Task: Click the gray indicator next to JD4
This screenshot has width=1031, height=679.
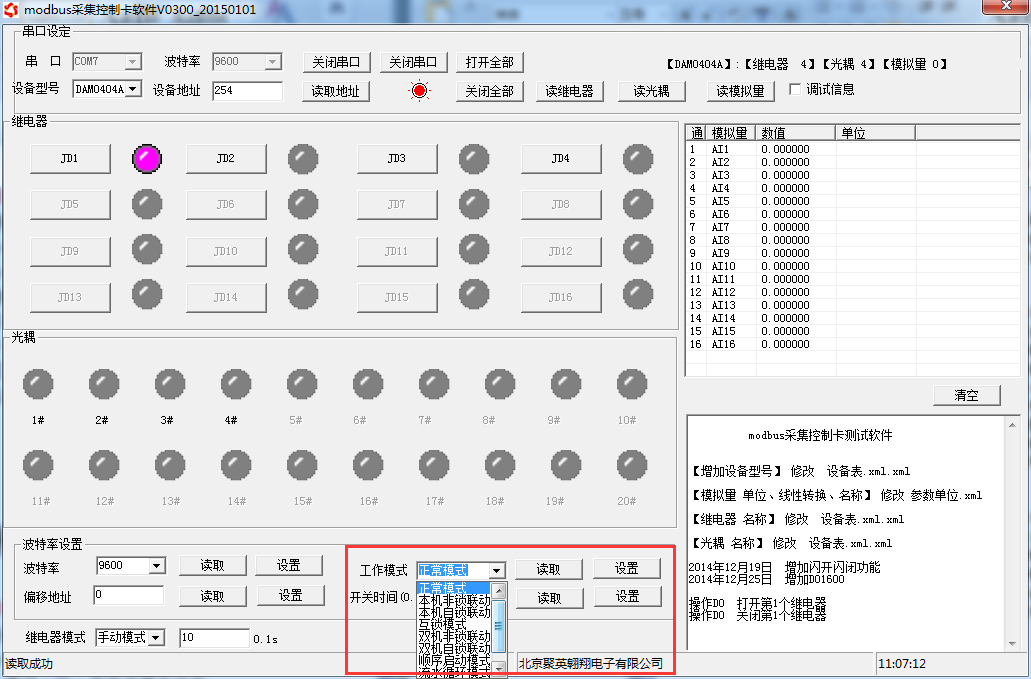Action: click(x=637, y=158)
